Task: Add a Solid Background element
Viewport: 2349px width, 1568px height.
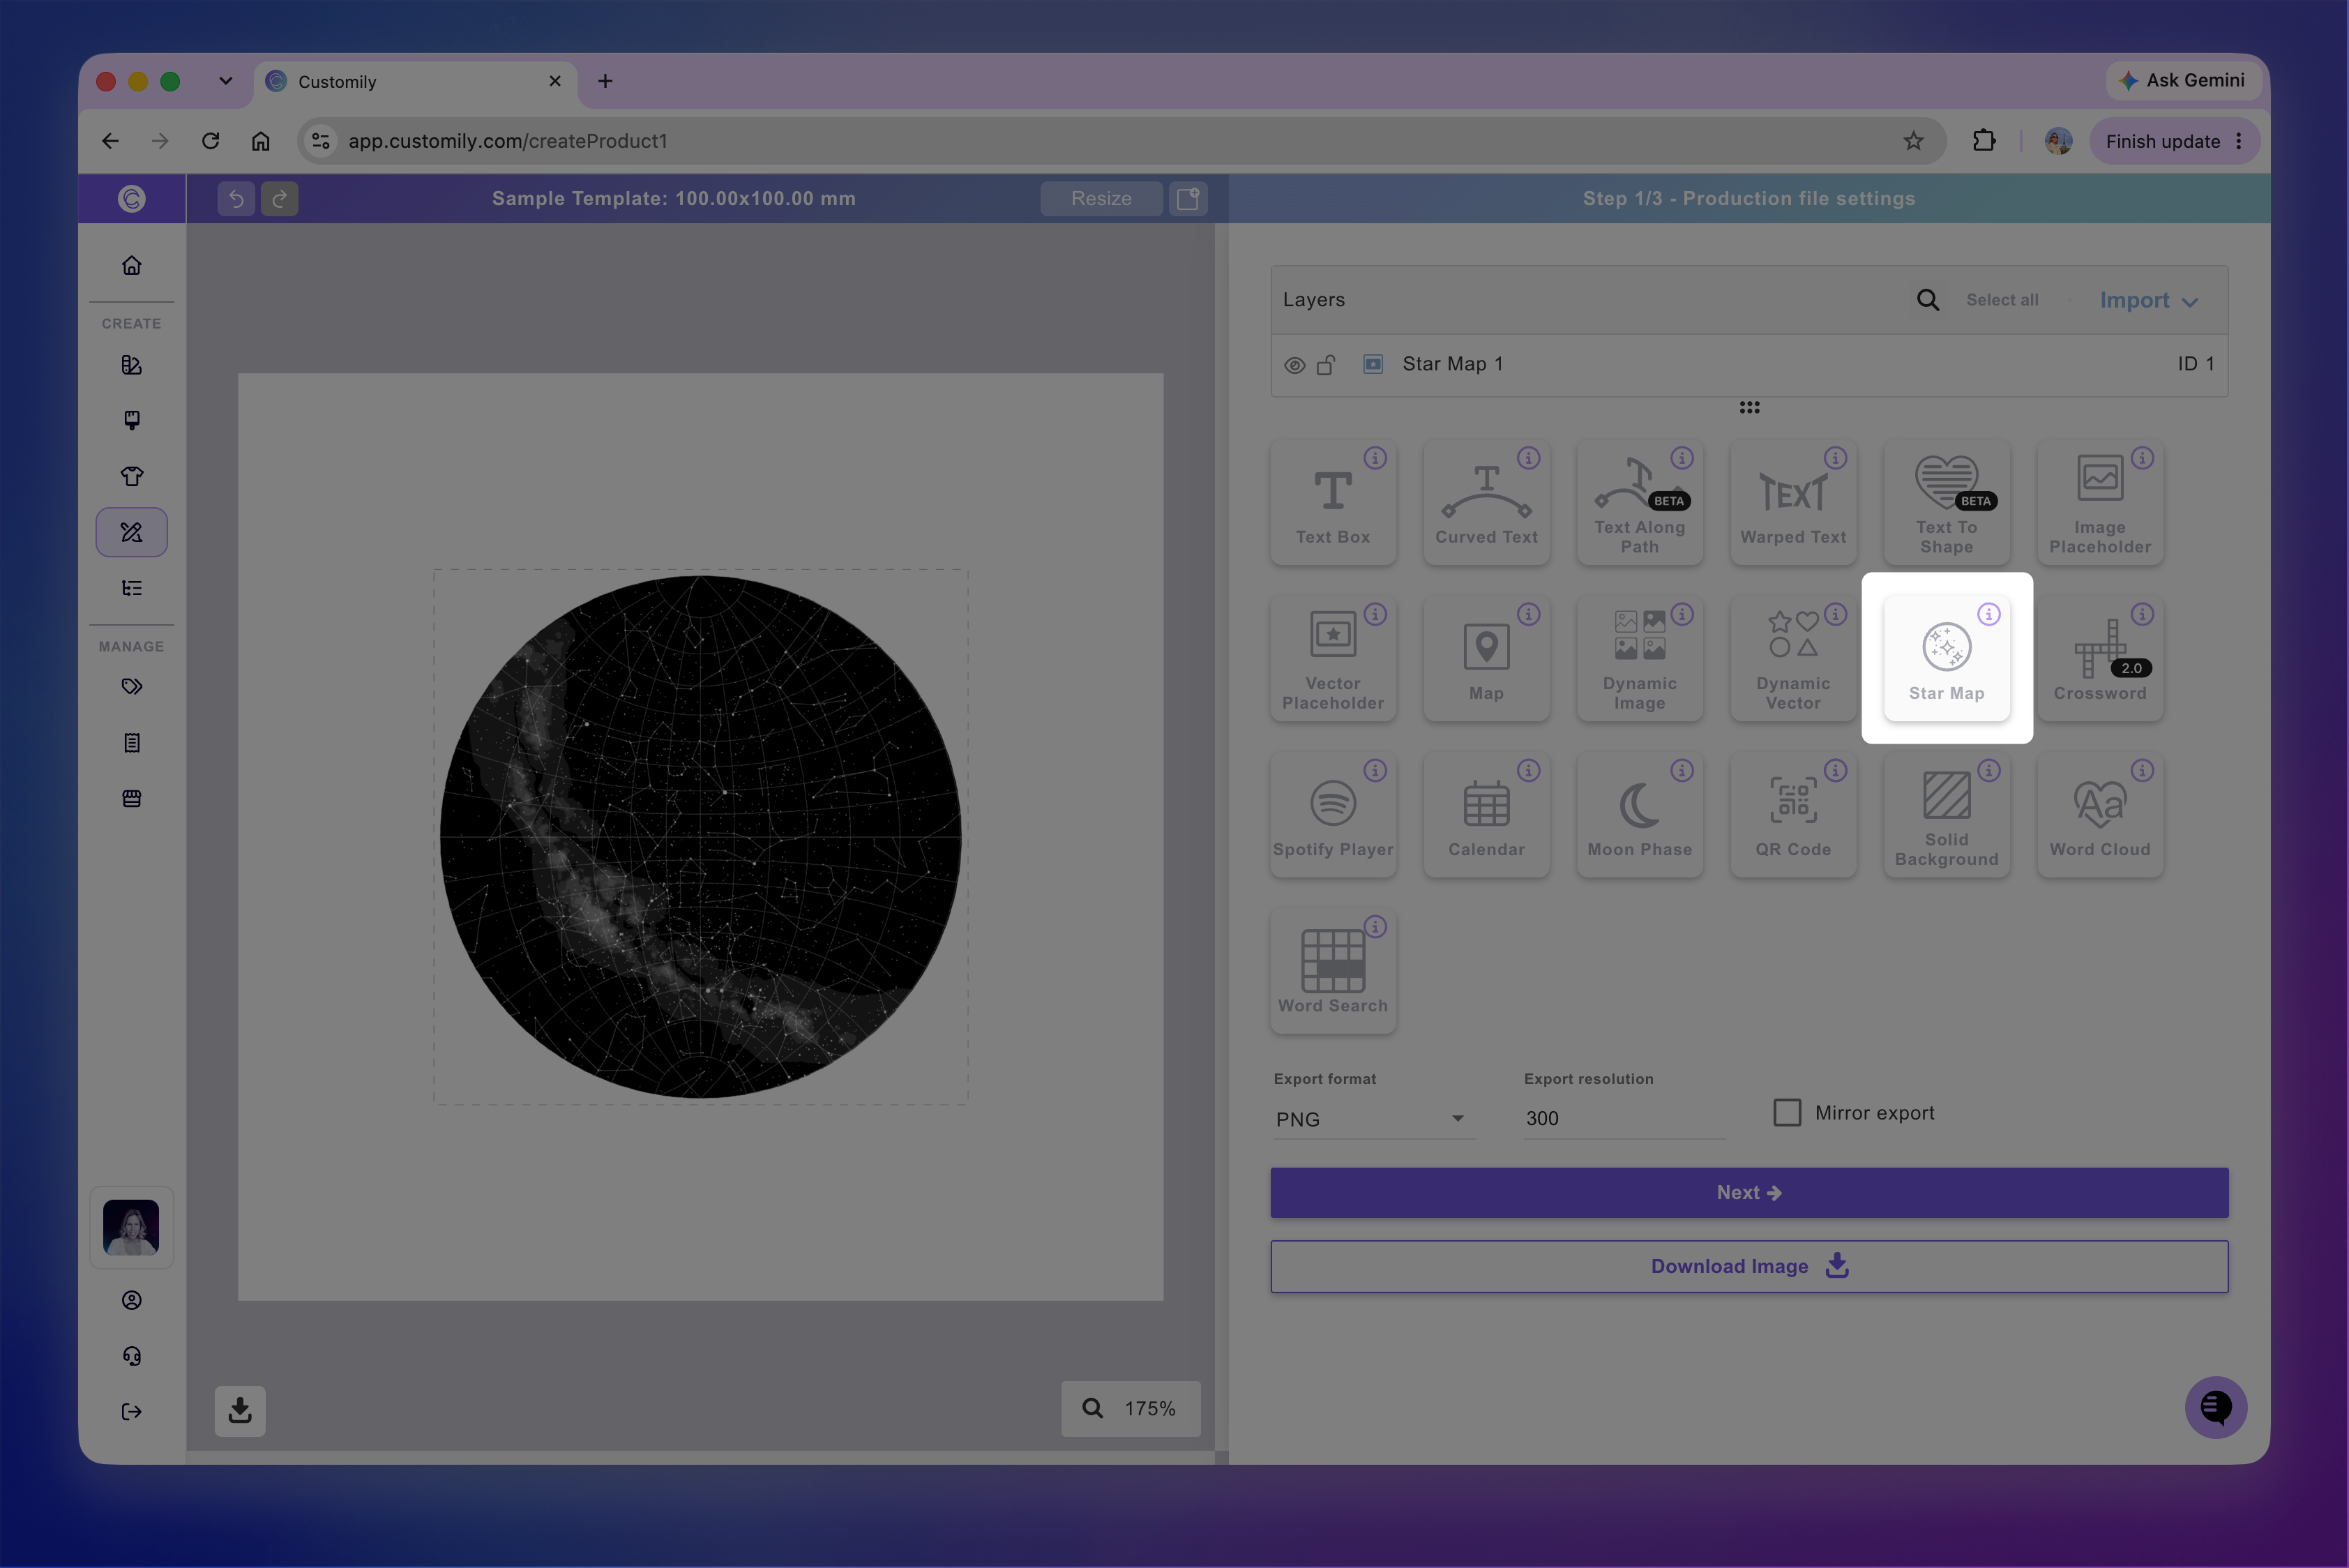Action: click(1946, 814)
